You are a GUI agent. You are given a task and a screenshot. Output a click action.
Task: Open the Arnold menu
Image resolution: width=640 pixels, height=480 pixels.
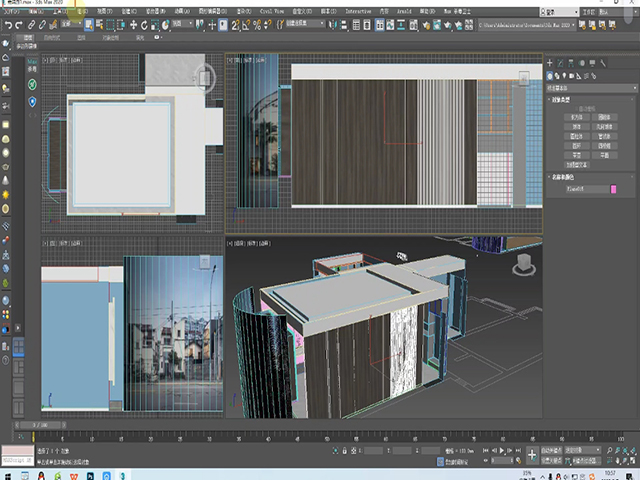pyautogui.click(x=402, y=11)
